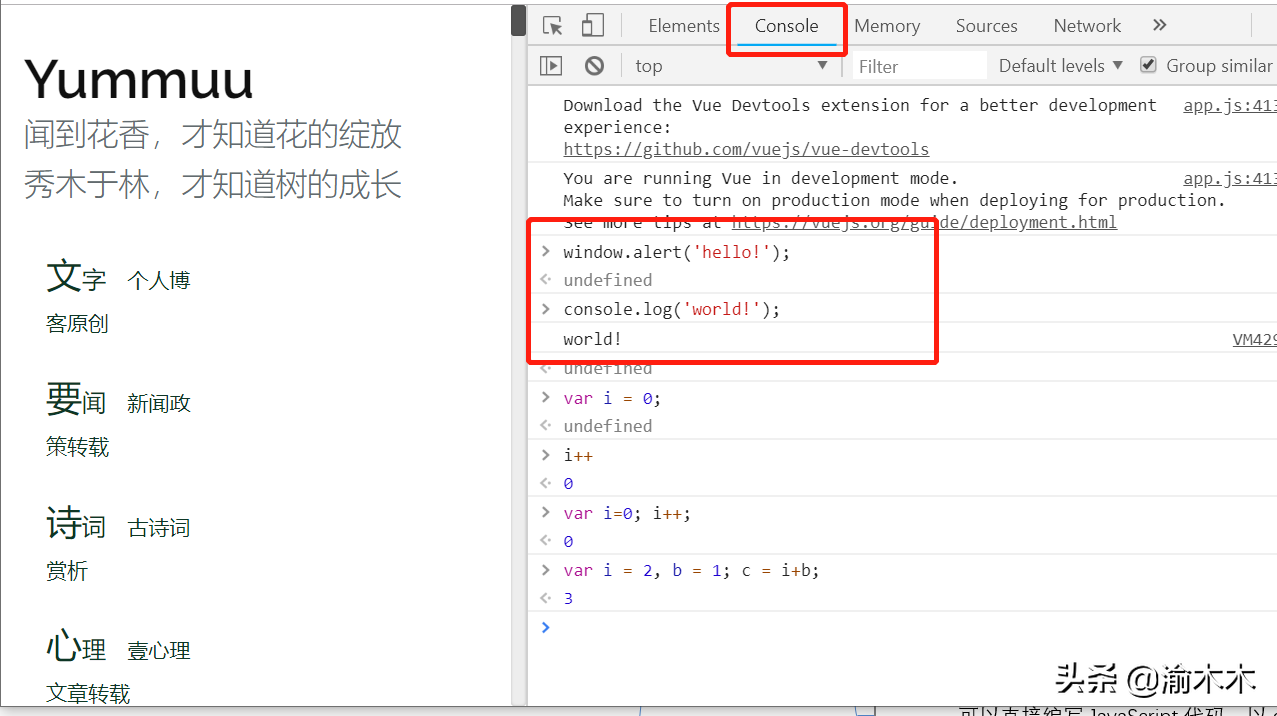Activate the inspect element picker icon

[x=552, y=26]
